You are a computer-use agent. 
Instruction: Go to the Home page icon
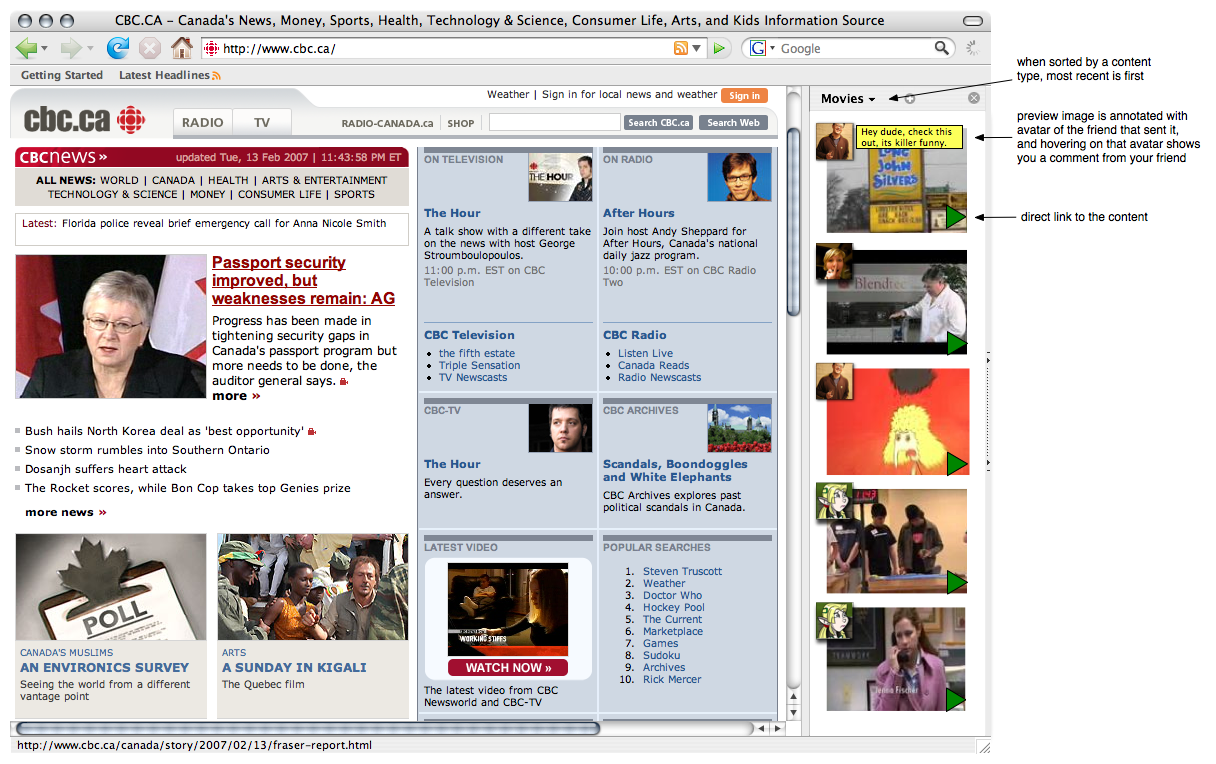point(181,48)
